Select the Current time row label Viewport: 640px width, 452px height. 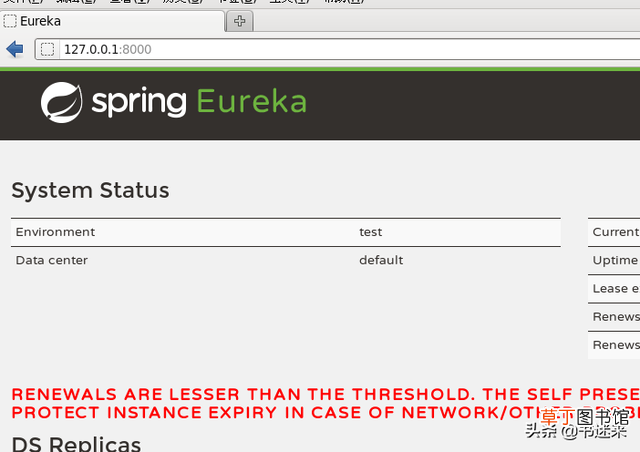click(616, 232)
